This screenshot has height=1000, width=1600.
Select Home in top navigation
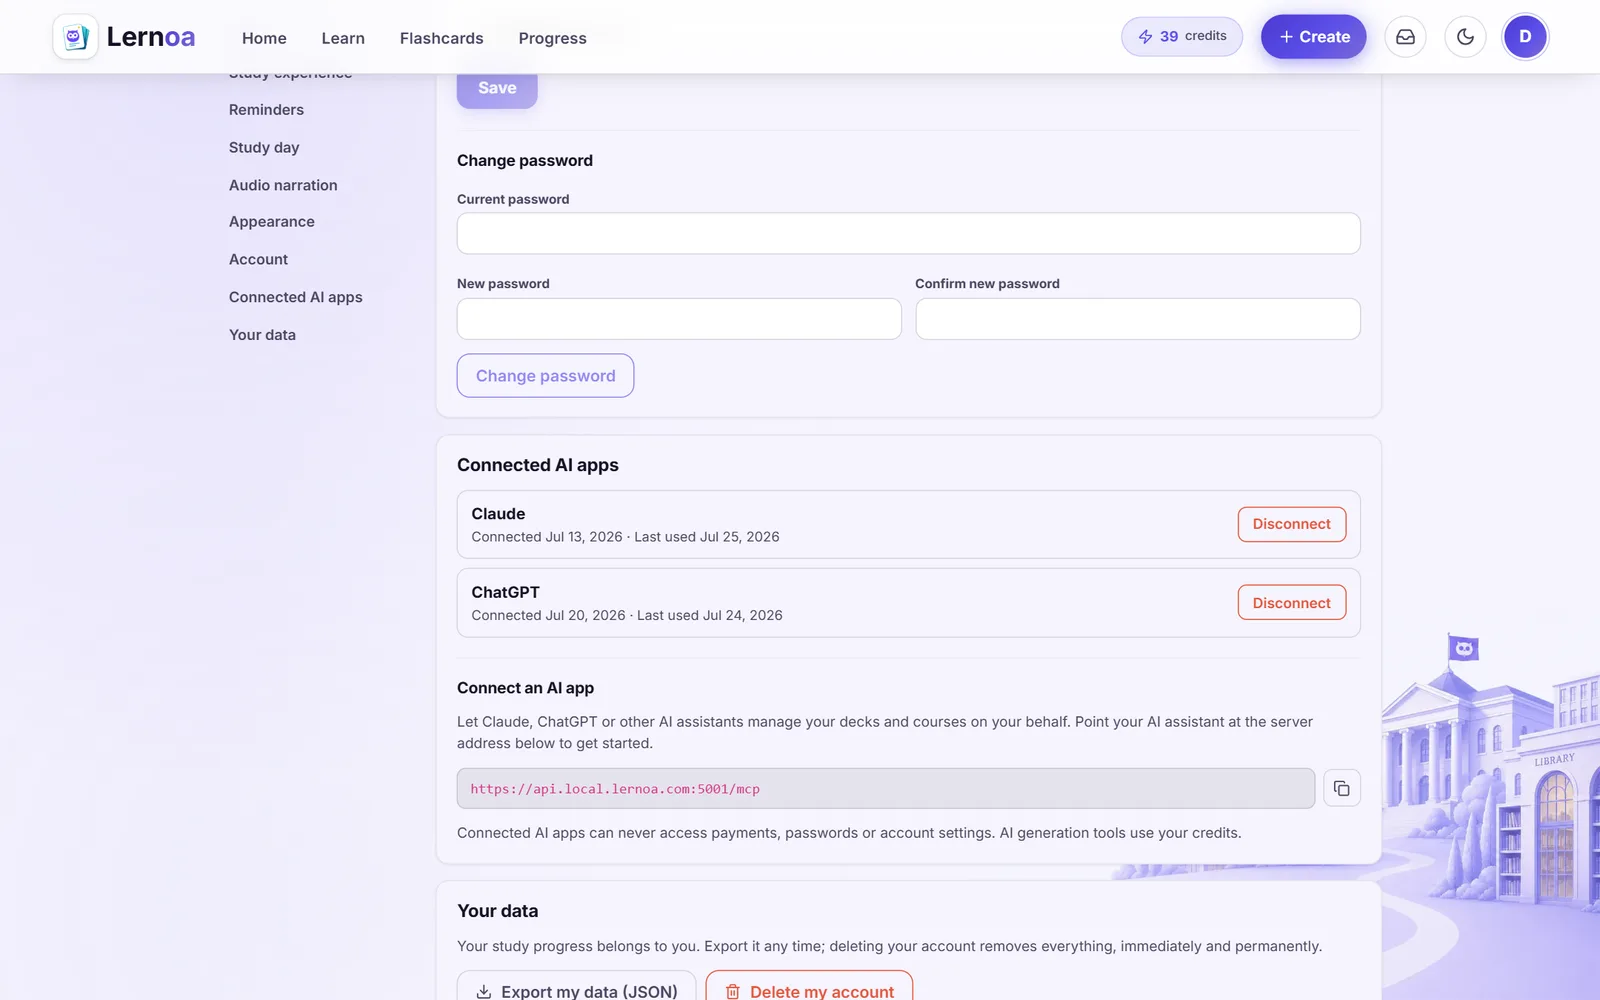pyautogui.click(x=264, y=38)
